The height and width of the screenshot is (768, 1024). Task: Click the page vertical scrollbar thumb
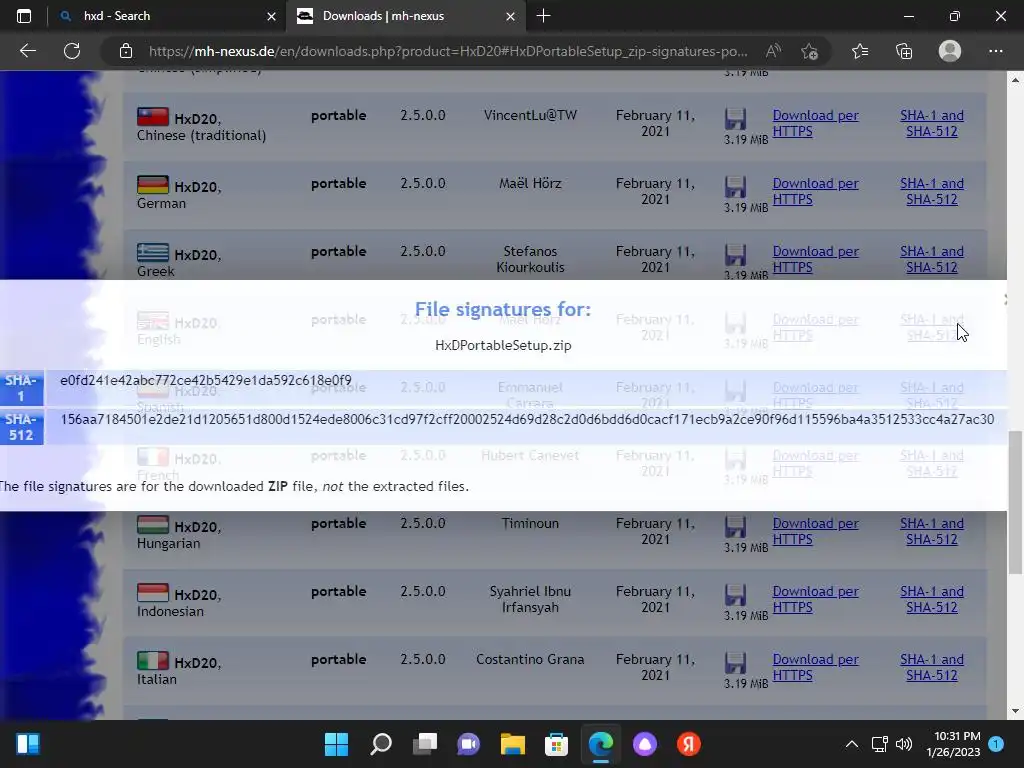1015,503
